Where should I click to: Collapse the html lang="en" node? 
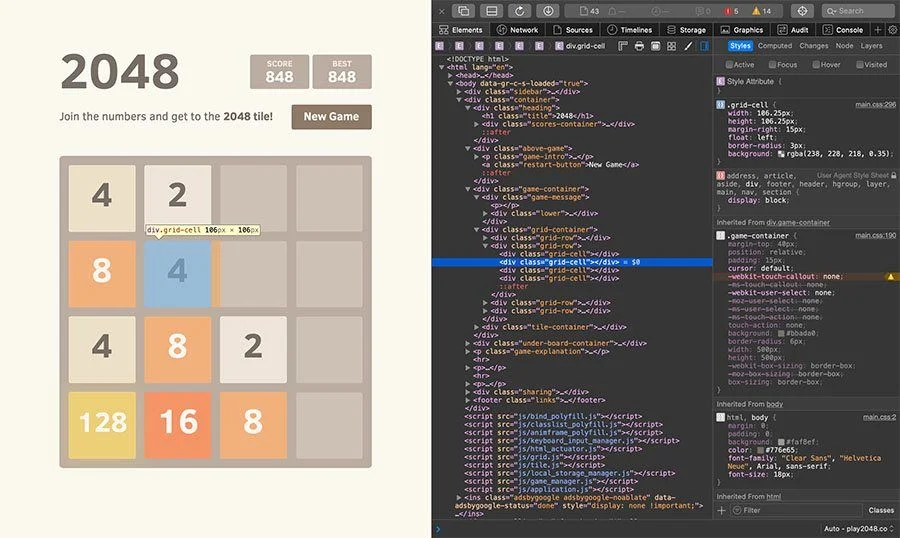coord(441,67)
